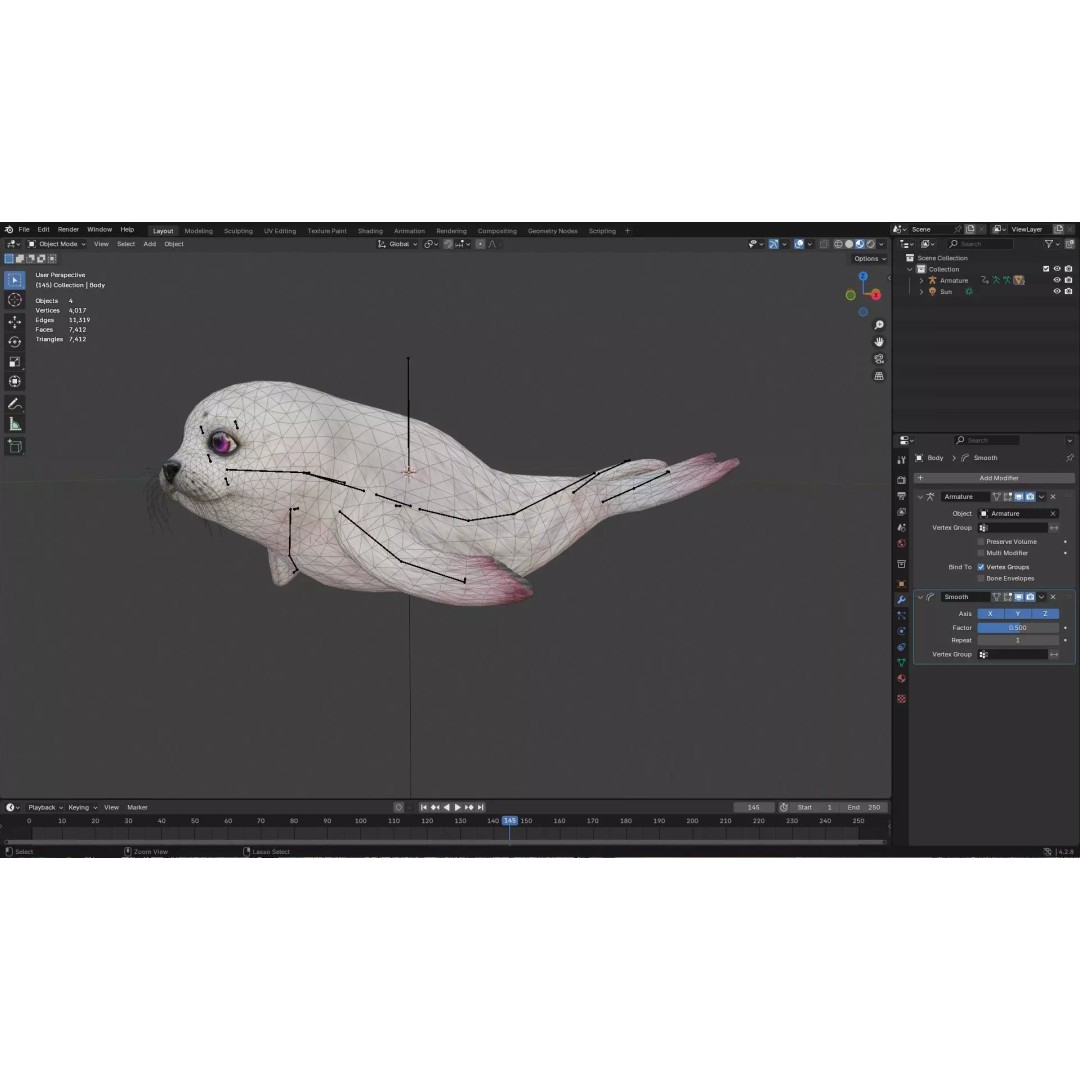Collapse the Smooth modifier panel
Viewport: 1080px width, 1080px height.
click(x=920, y=597)
